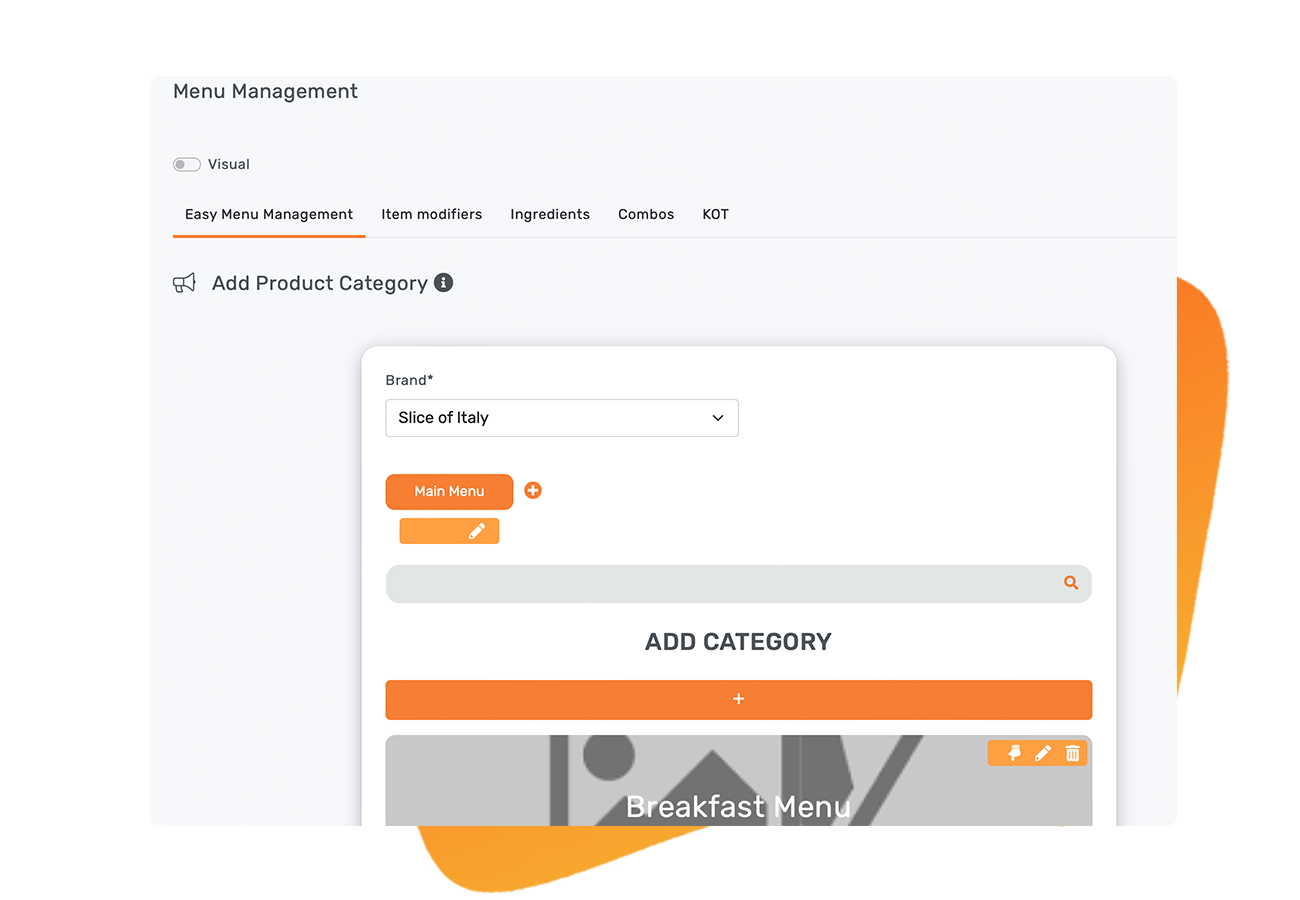The image size is (1300, 900).
Task: Click the megaphone icon beside Add Product Category
Action: pyautogui.click(x=184, y=284)
